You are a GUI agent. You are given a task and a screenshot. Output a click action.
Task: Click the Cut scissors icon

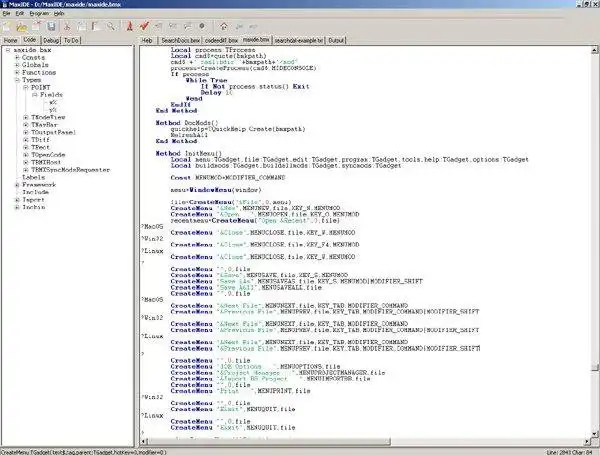click(x=67, y=26)
